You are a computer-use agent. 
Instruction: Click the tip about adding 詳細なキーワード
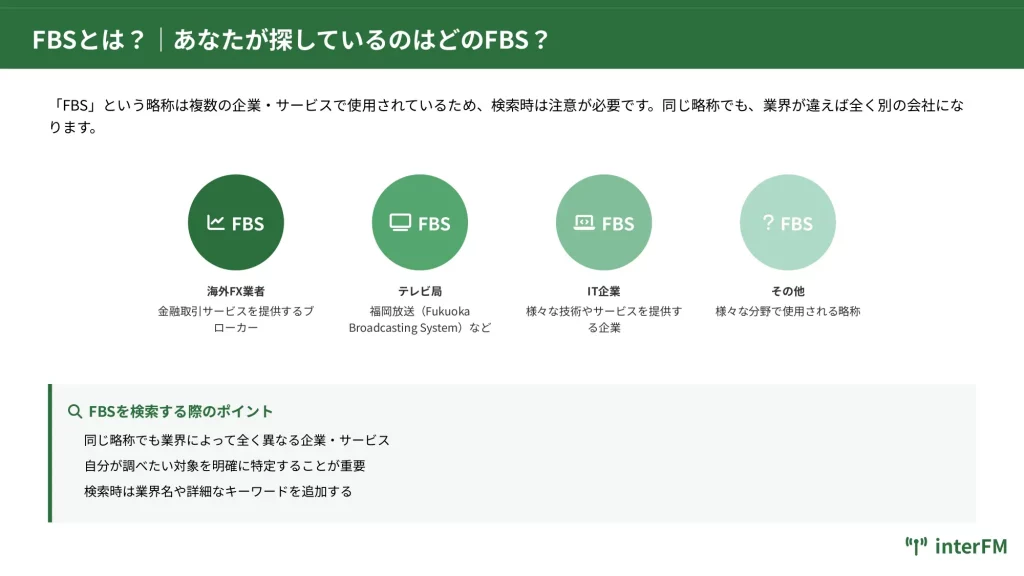pyautogui.click(x=218, y=492)
